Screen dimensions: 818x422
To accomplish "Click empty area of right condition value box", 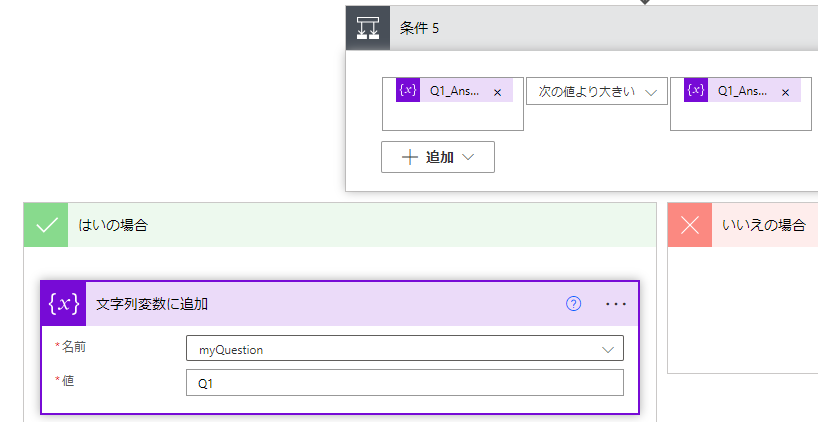I will (740, 117).
